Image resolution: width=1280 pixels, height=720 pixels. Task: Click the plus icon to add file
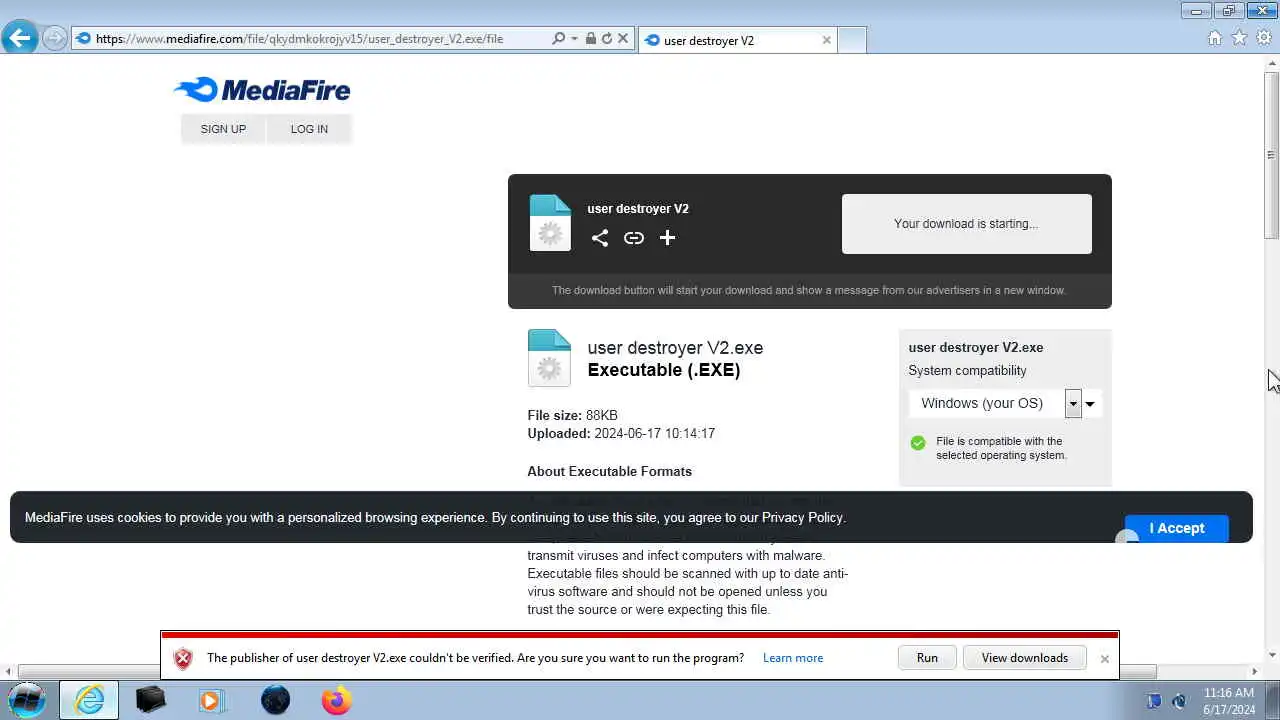pos(668,238)
